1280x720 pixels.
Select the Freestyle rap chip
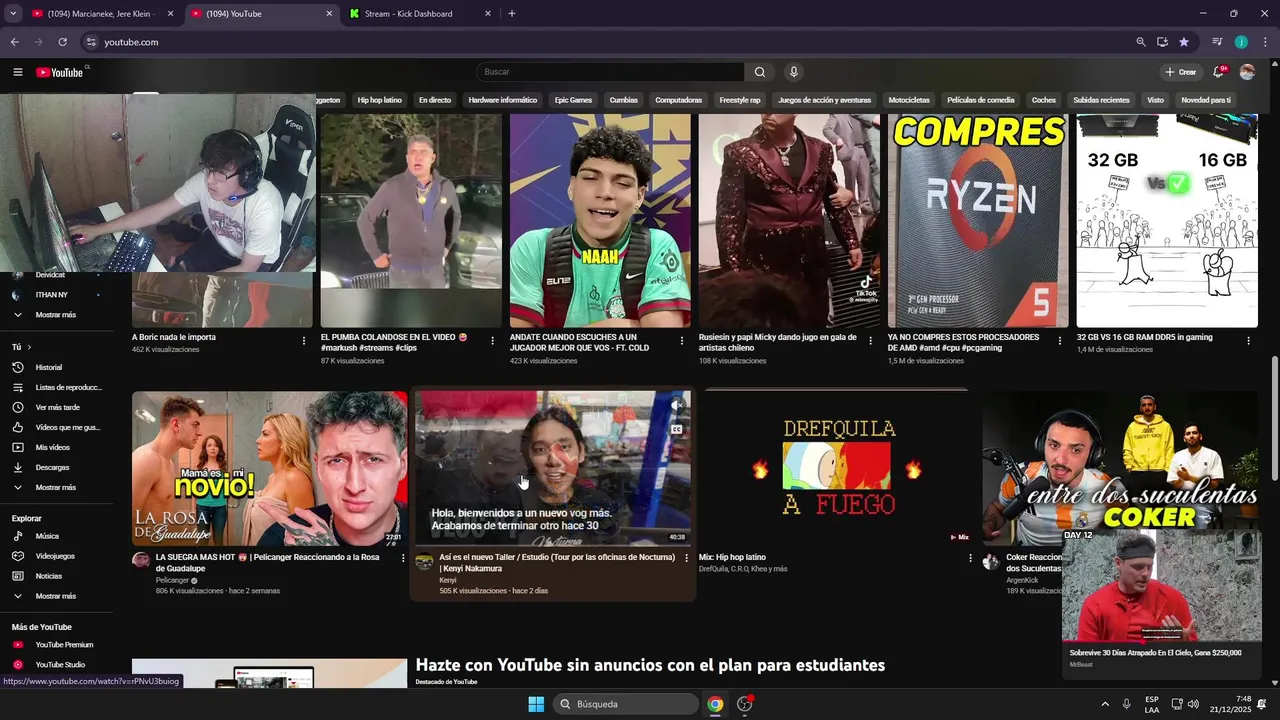(740, 100)
